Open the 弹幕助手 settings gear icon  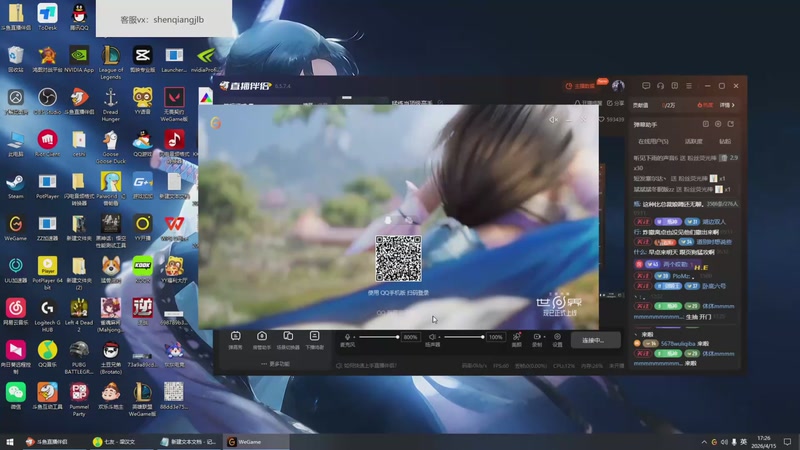pos(718,124)
